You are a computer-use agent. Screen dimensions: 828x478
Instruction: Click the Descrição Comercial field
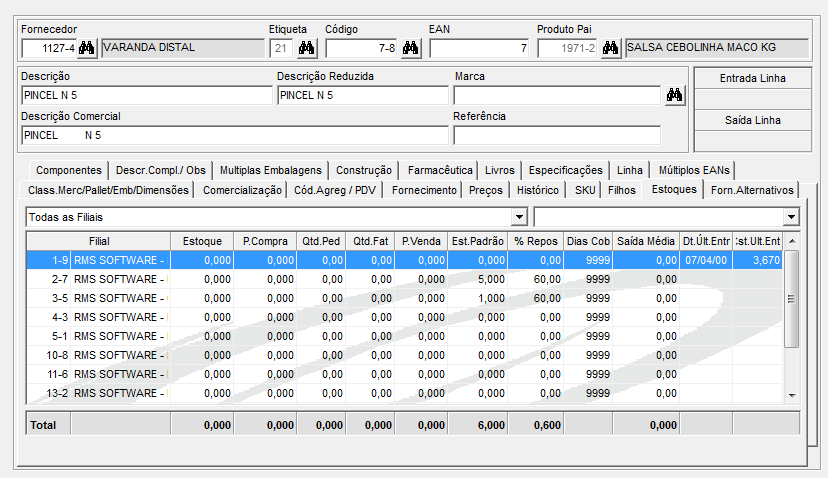pos(235,136)
